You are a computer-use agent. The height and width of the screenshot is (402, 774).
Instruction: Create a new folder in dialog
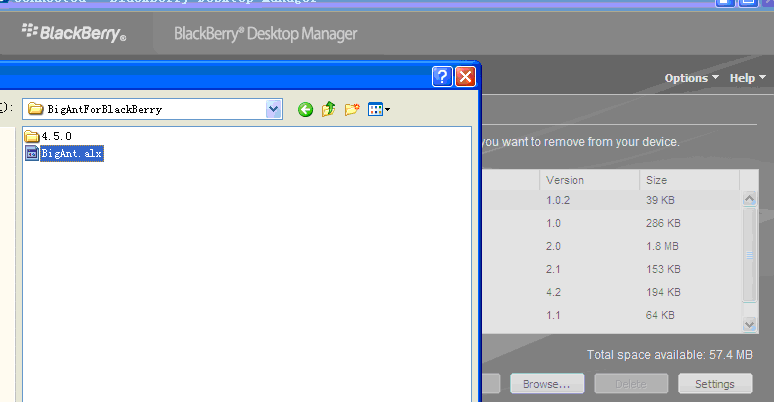pos(352,109)
